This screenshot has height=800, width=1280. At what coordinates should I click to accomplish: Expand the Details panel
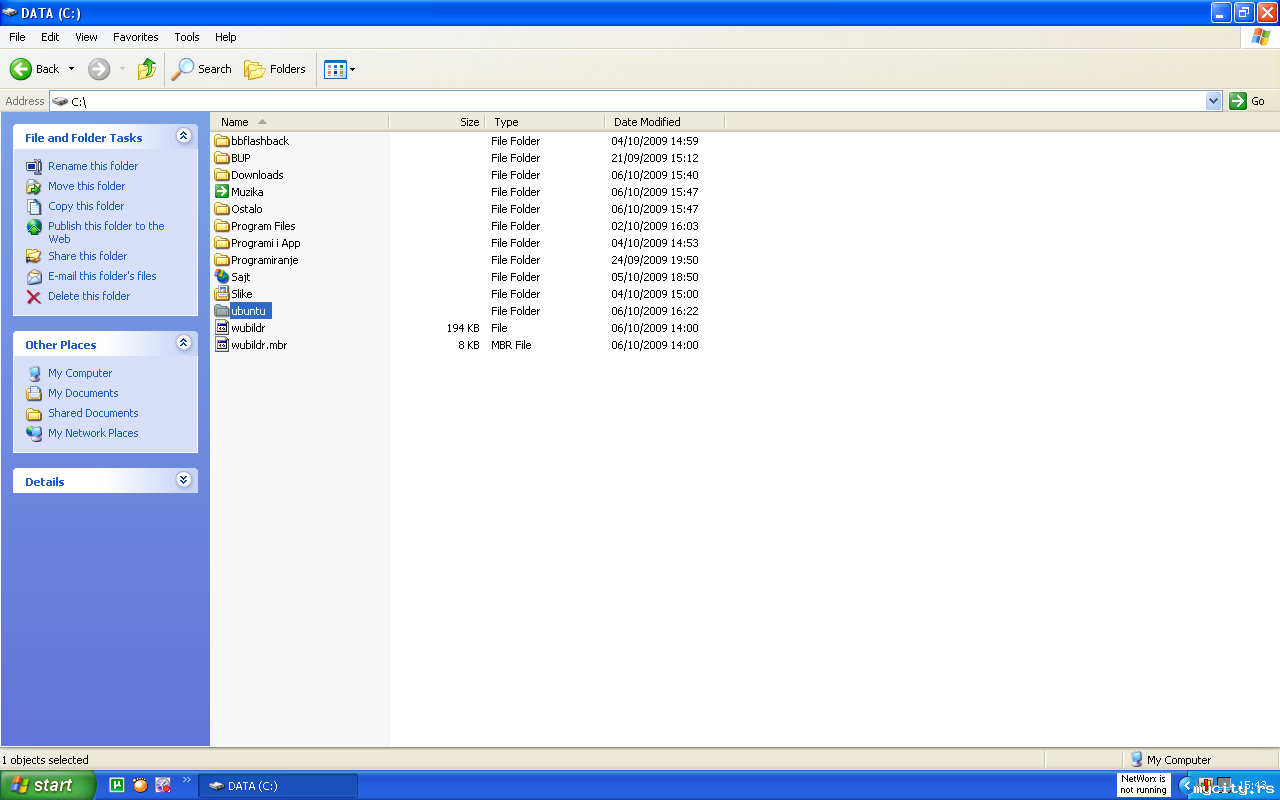coord(183,480)
